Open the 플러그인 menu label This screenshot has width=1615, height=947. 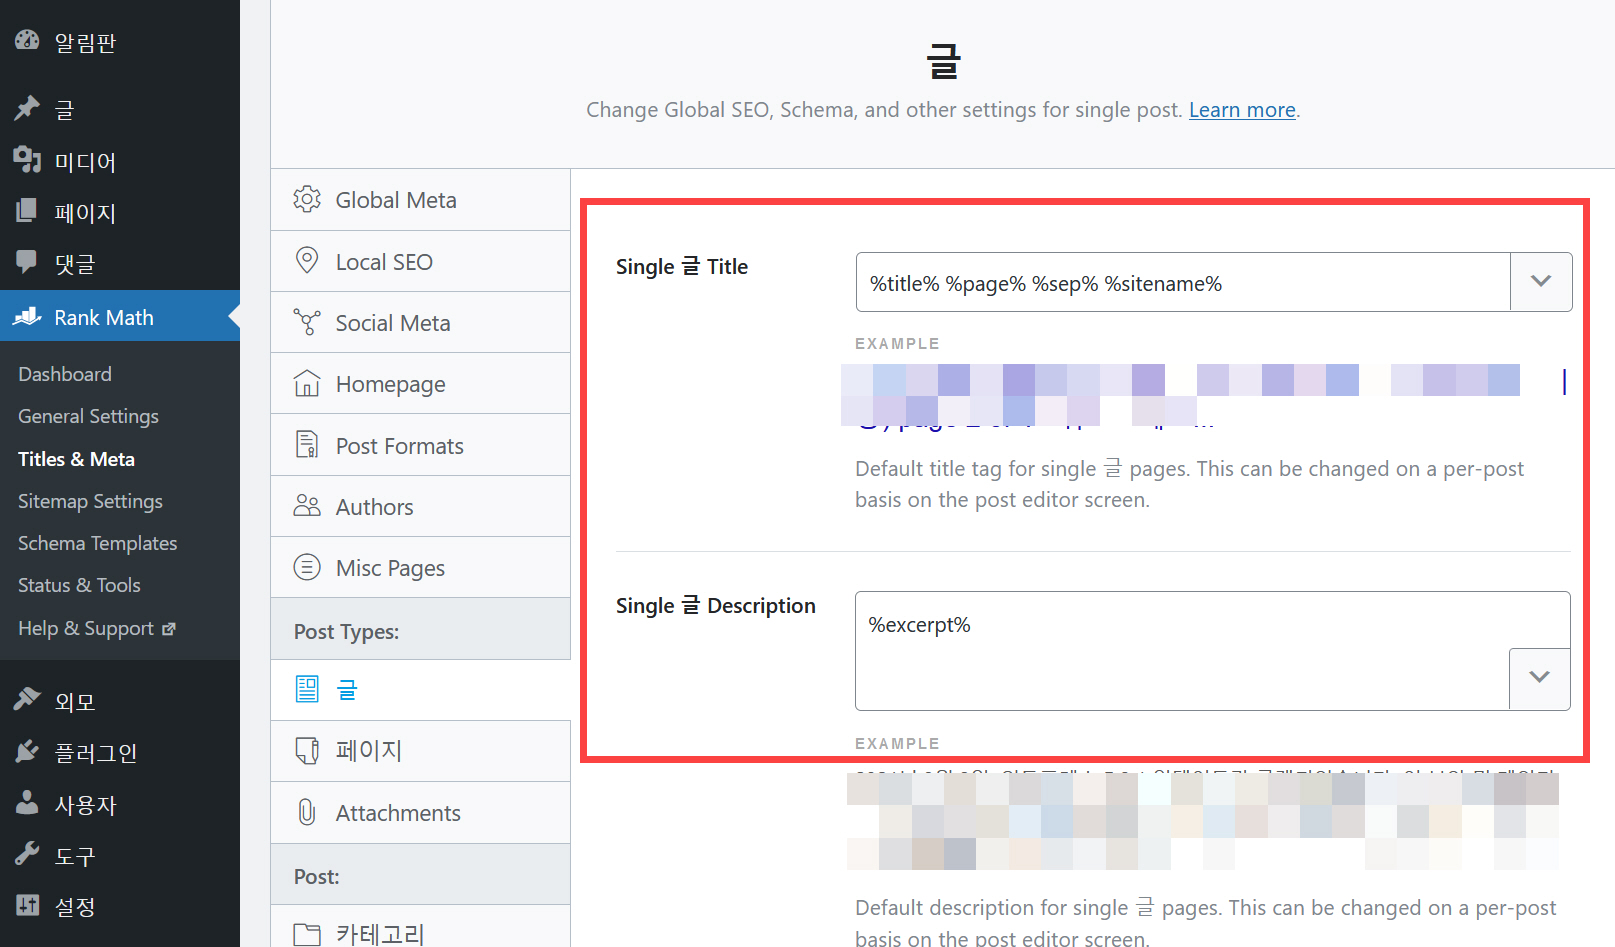tap(95, 753)
